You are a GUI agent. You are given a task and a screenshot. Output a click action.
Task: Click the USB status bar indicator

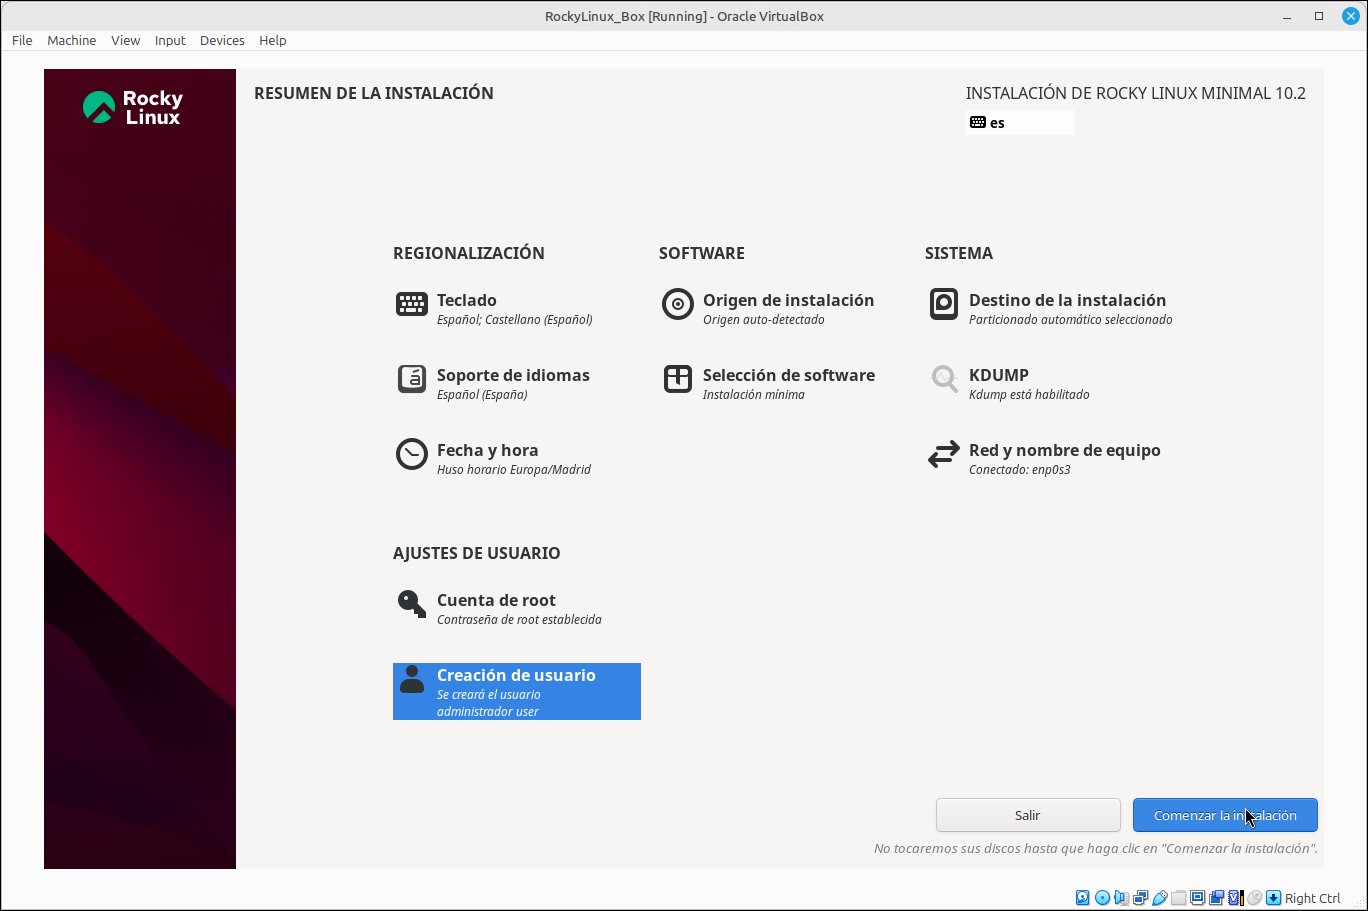(1160, 898)
